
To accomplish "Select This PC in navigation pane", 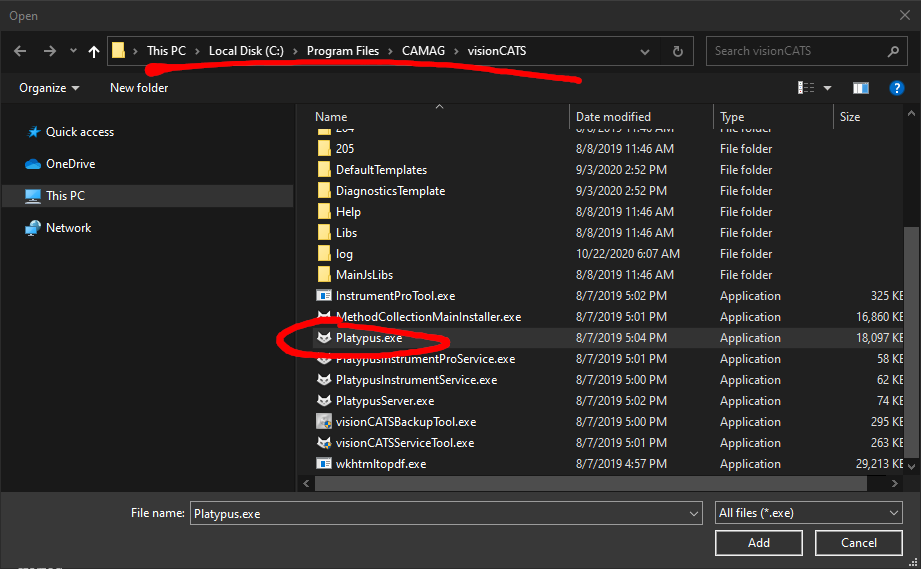I will click(x=66, y=196).
